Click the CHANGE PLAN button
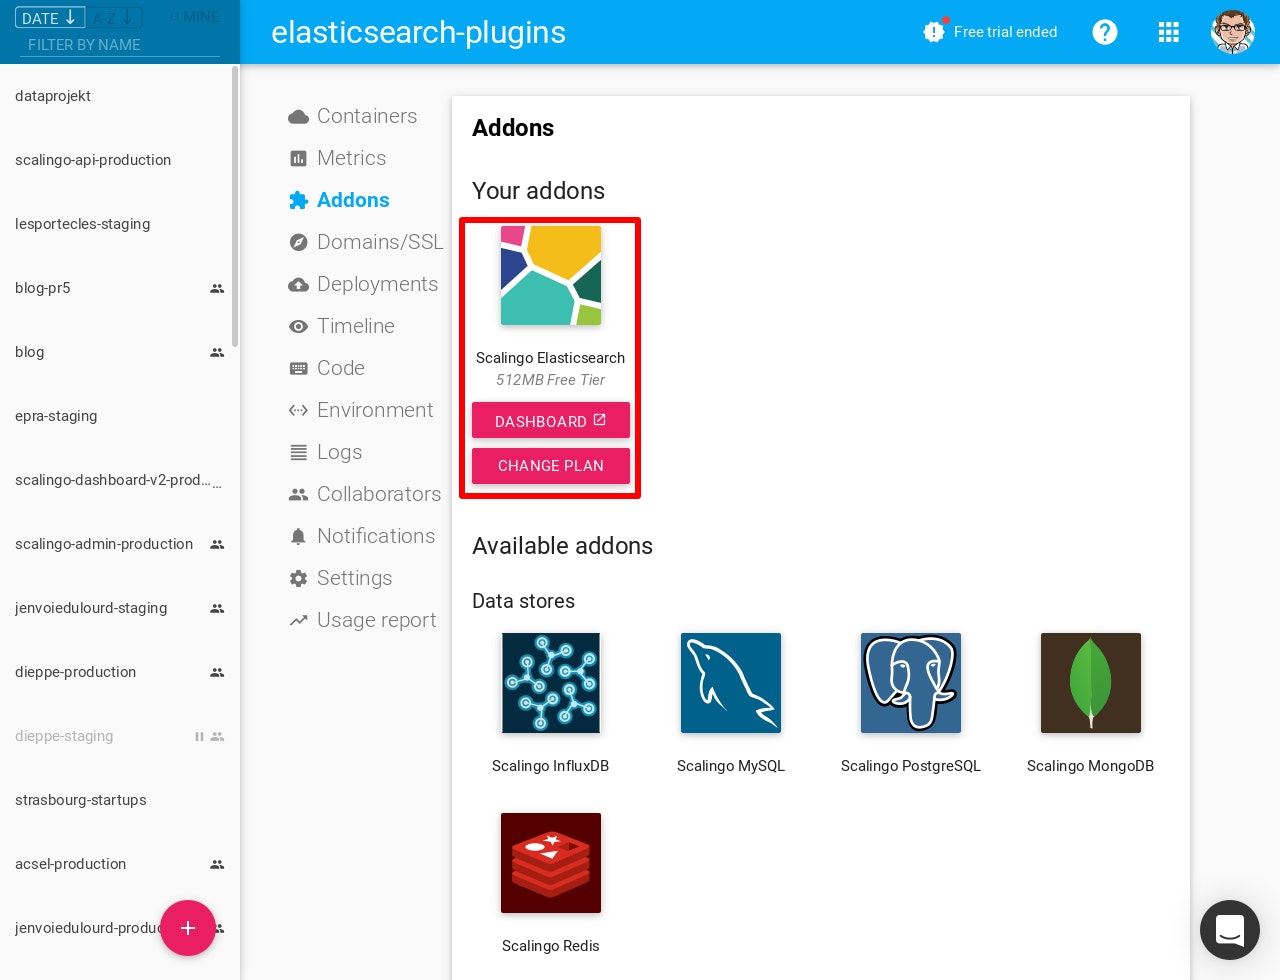 (x=551, y=466)
